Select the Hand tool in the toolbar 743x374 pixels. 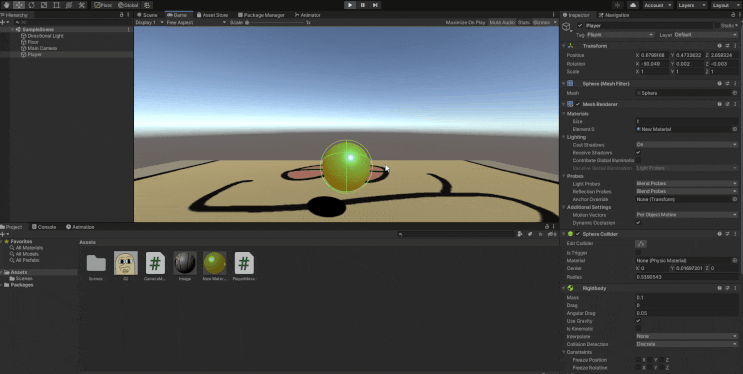[7, 5]
